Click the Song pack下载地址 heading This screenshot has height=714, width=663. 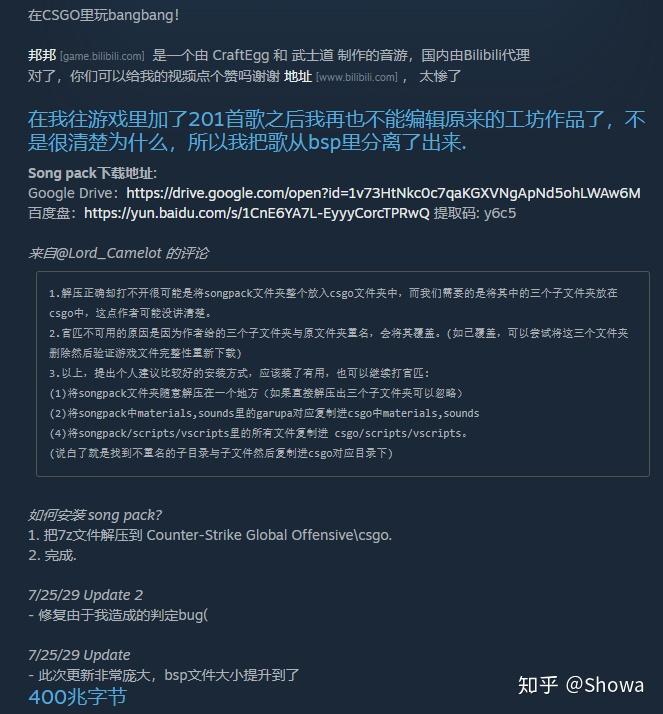tap(92, 173)
